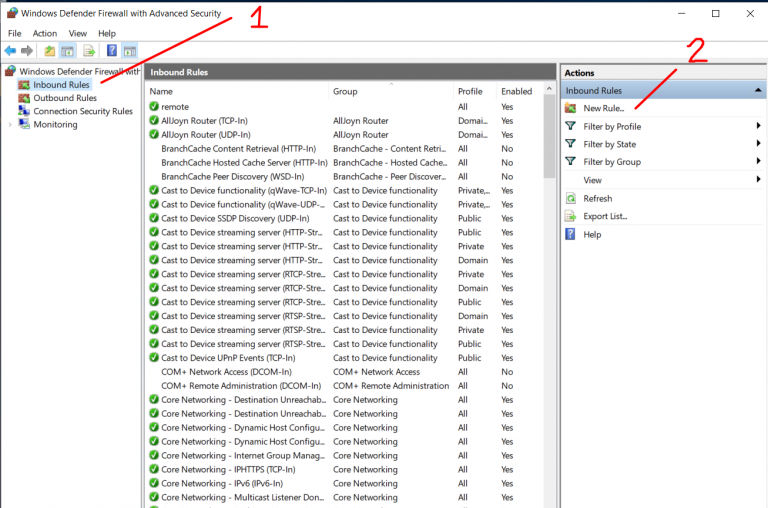Viewport: 768px width, 508px height.
Task: Expand the Monitoring tree node
Action: (10, 124)
